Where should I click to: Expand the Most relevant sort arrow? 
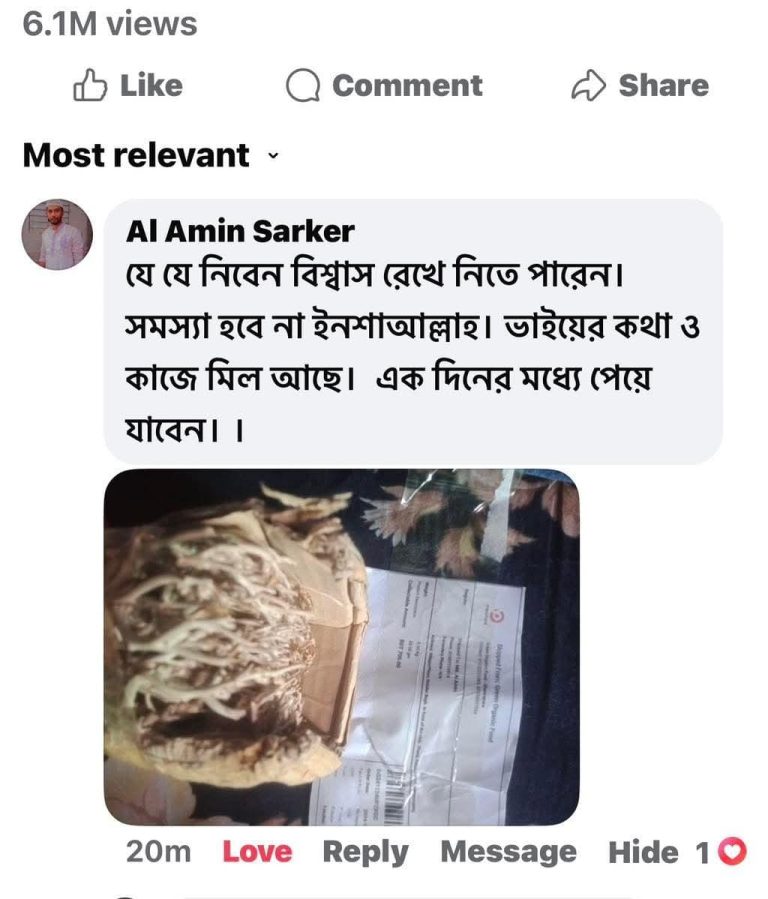[274, 155]
